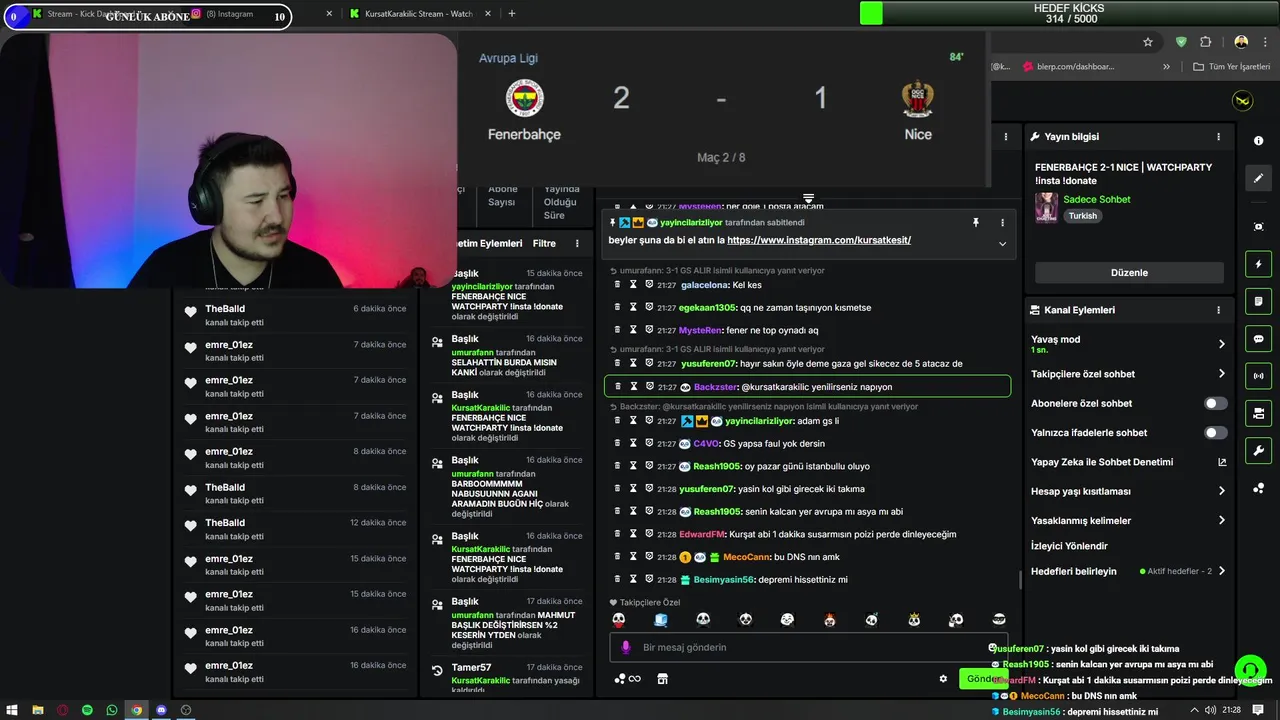Click the focus frame icon in sidebar
This screenshot has width=1280, height=720.
click(1258, 227)
